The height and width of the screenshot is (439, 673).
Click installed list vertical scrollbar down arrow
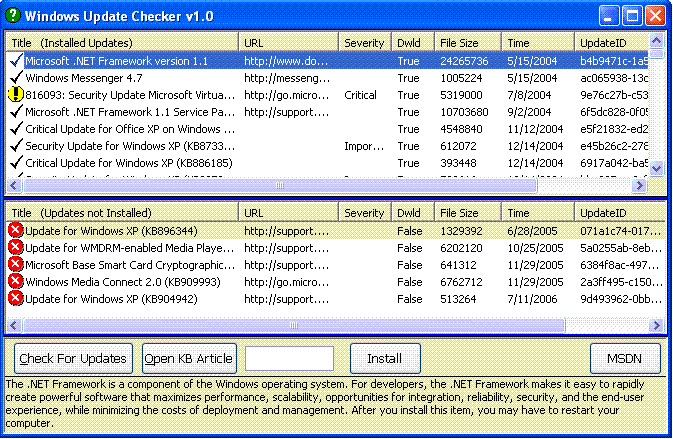point(656,170)
